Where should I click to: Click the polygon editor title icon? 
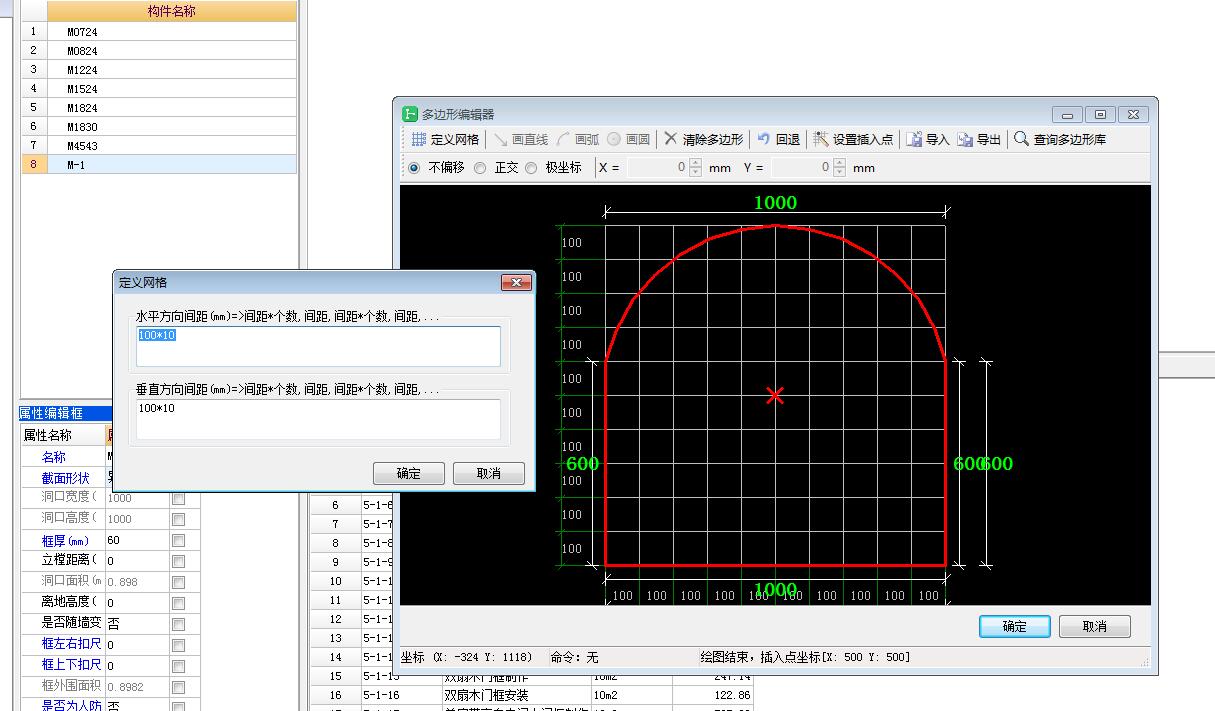click(410, 114)
